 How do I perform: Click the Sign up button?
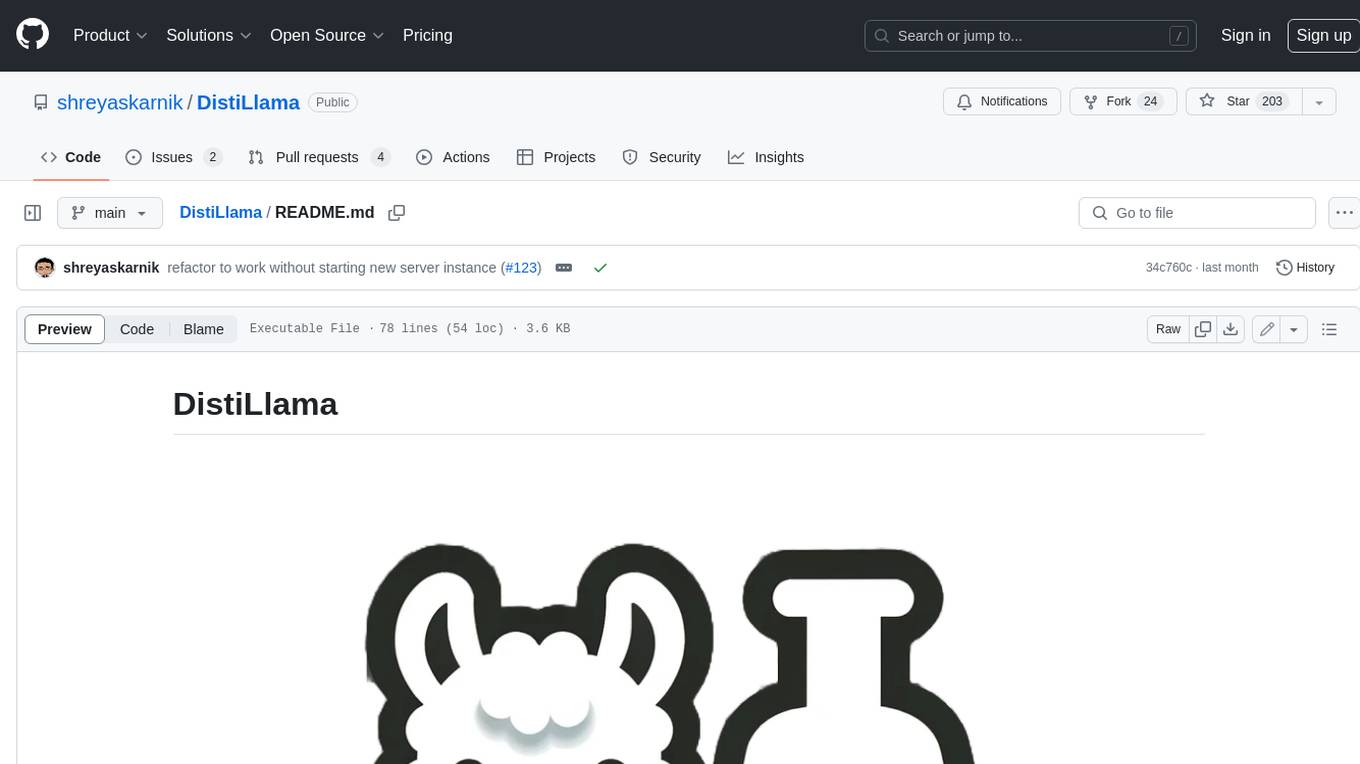[1323, 35]
